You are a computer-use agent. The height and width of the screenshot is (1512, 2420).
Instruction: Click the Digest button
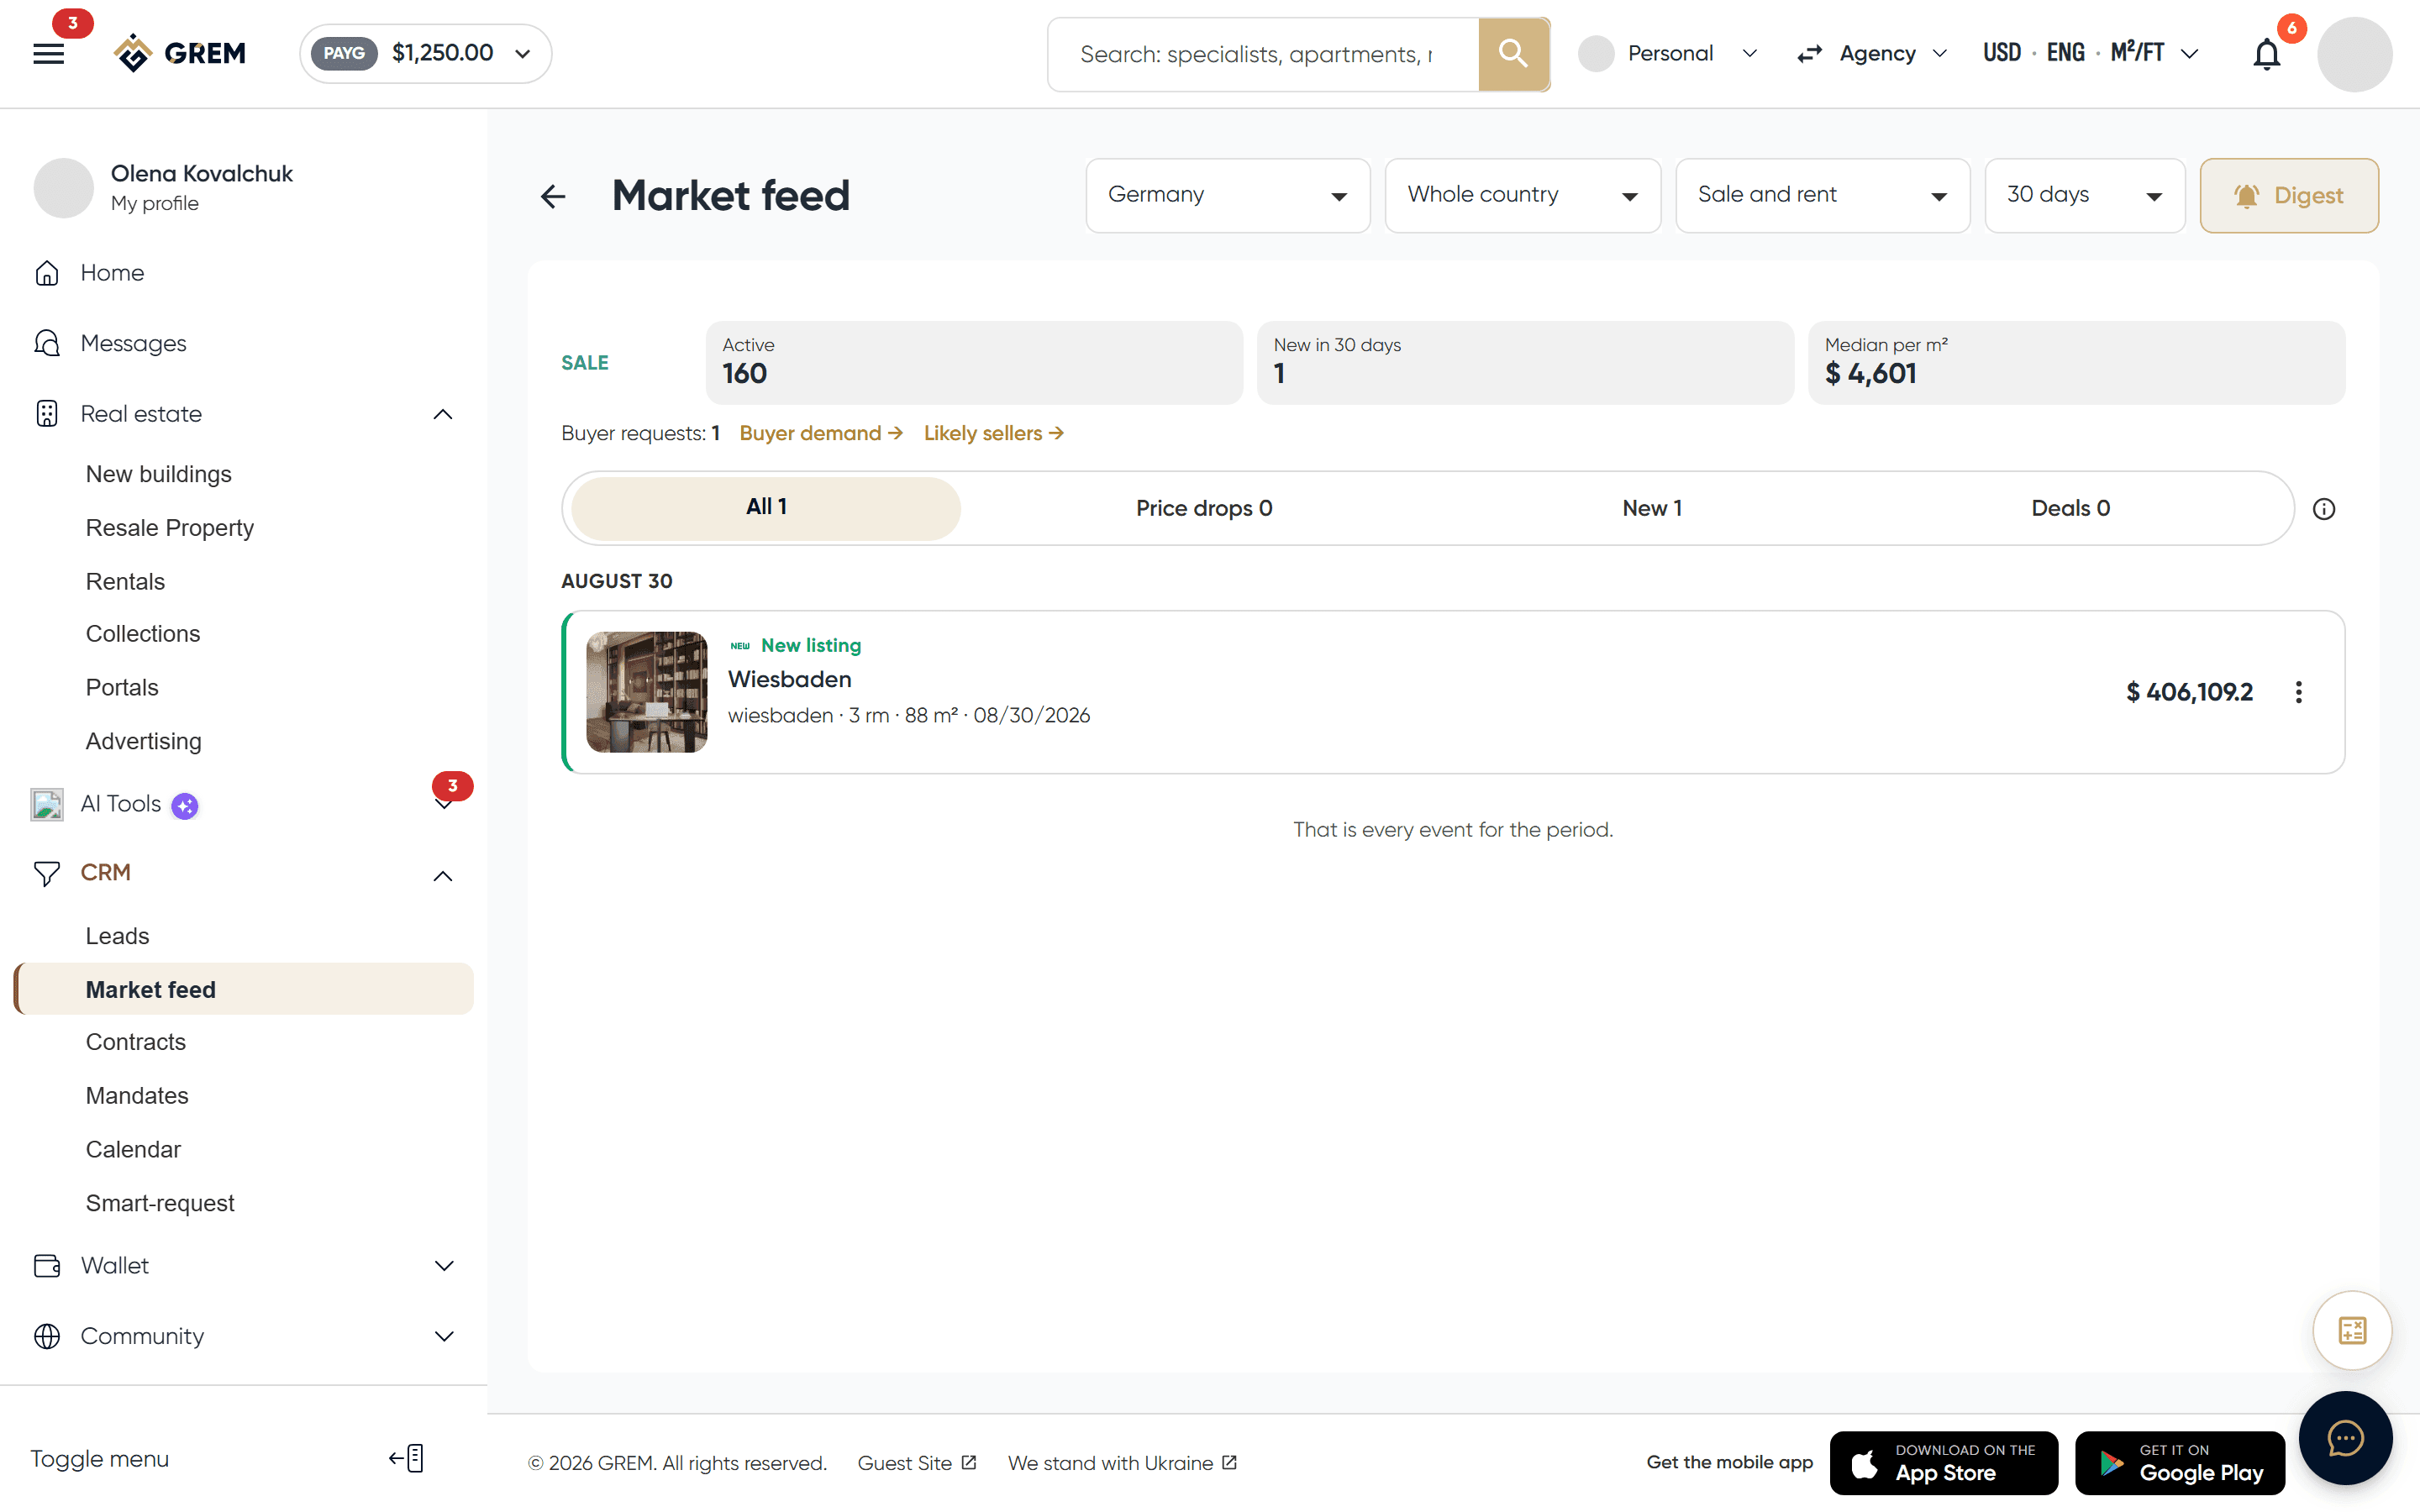coord(2289,196)
